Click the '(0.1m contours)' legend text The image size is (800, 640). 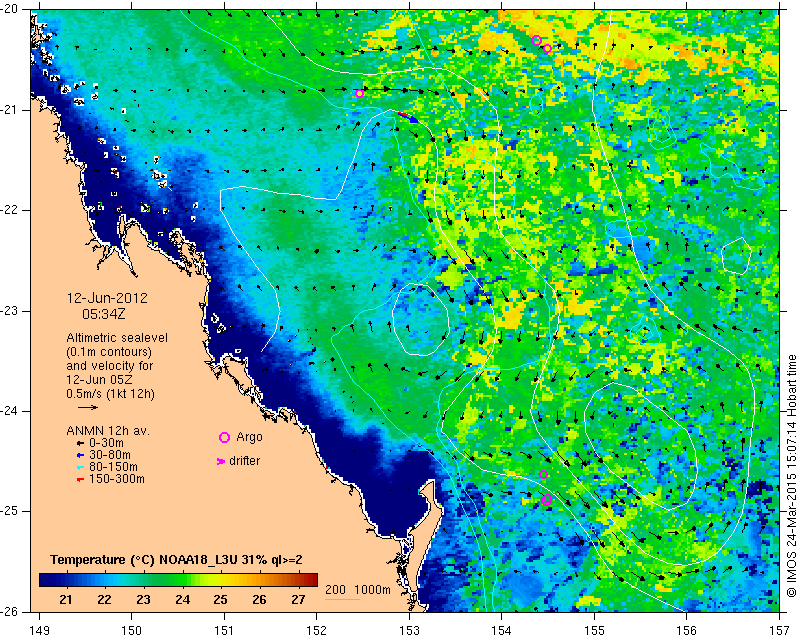[x=109, y=352]
